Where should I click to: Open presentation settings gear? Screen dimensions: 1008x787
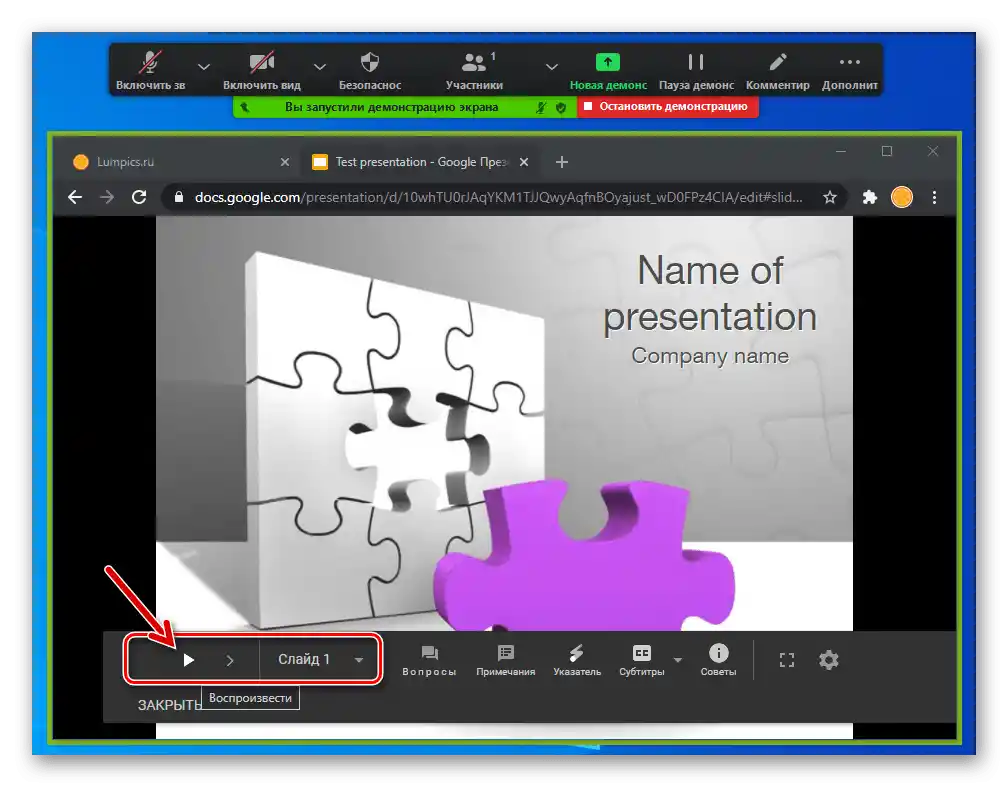[x=829, y=660]
